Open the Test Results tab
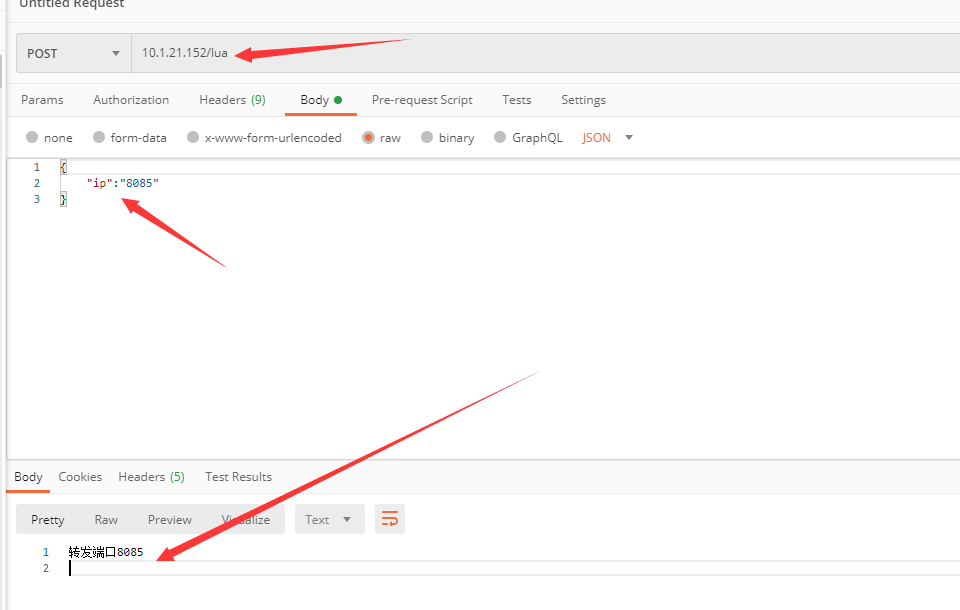This screenshot has height=610, width=960. (x=238, y=476)
